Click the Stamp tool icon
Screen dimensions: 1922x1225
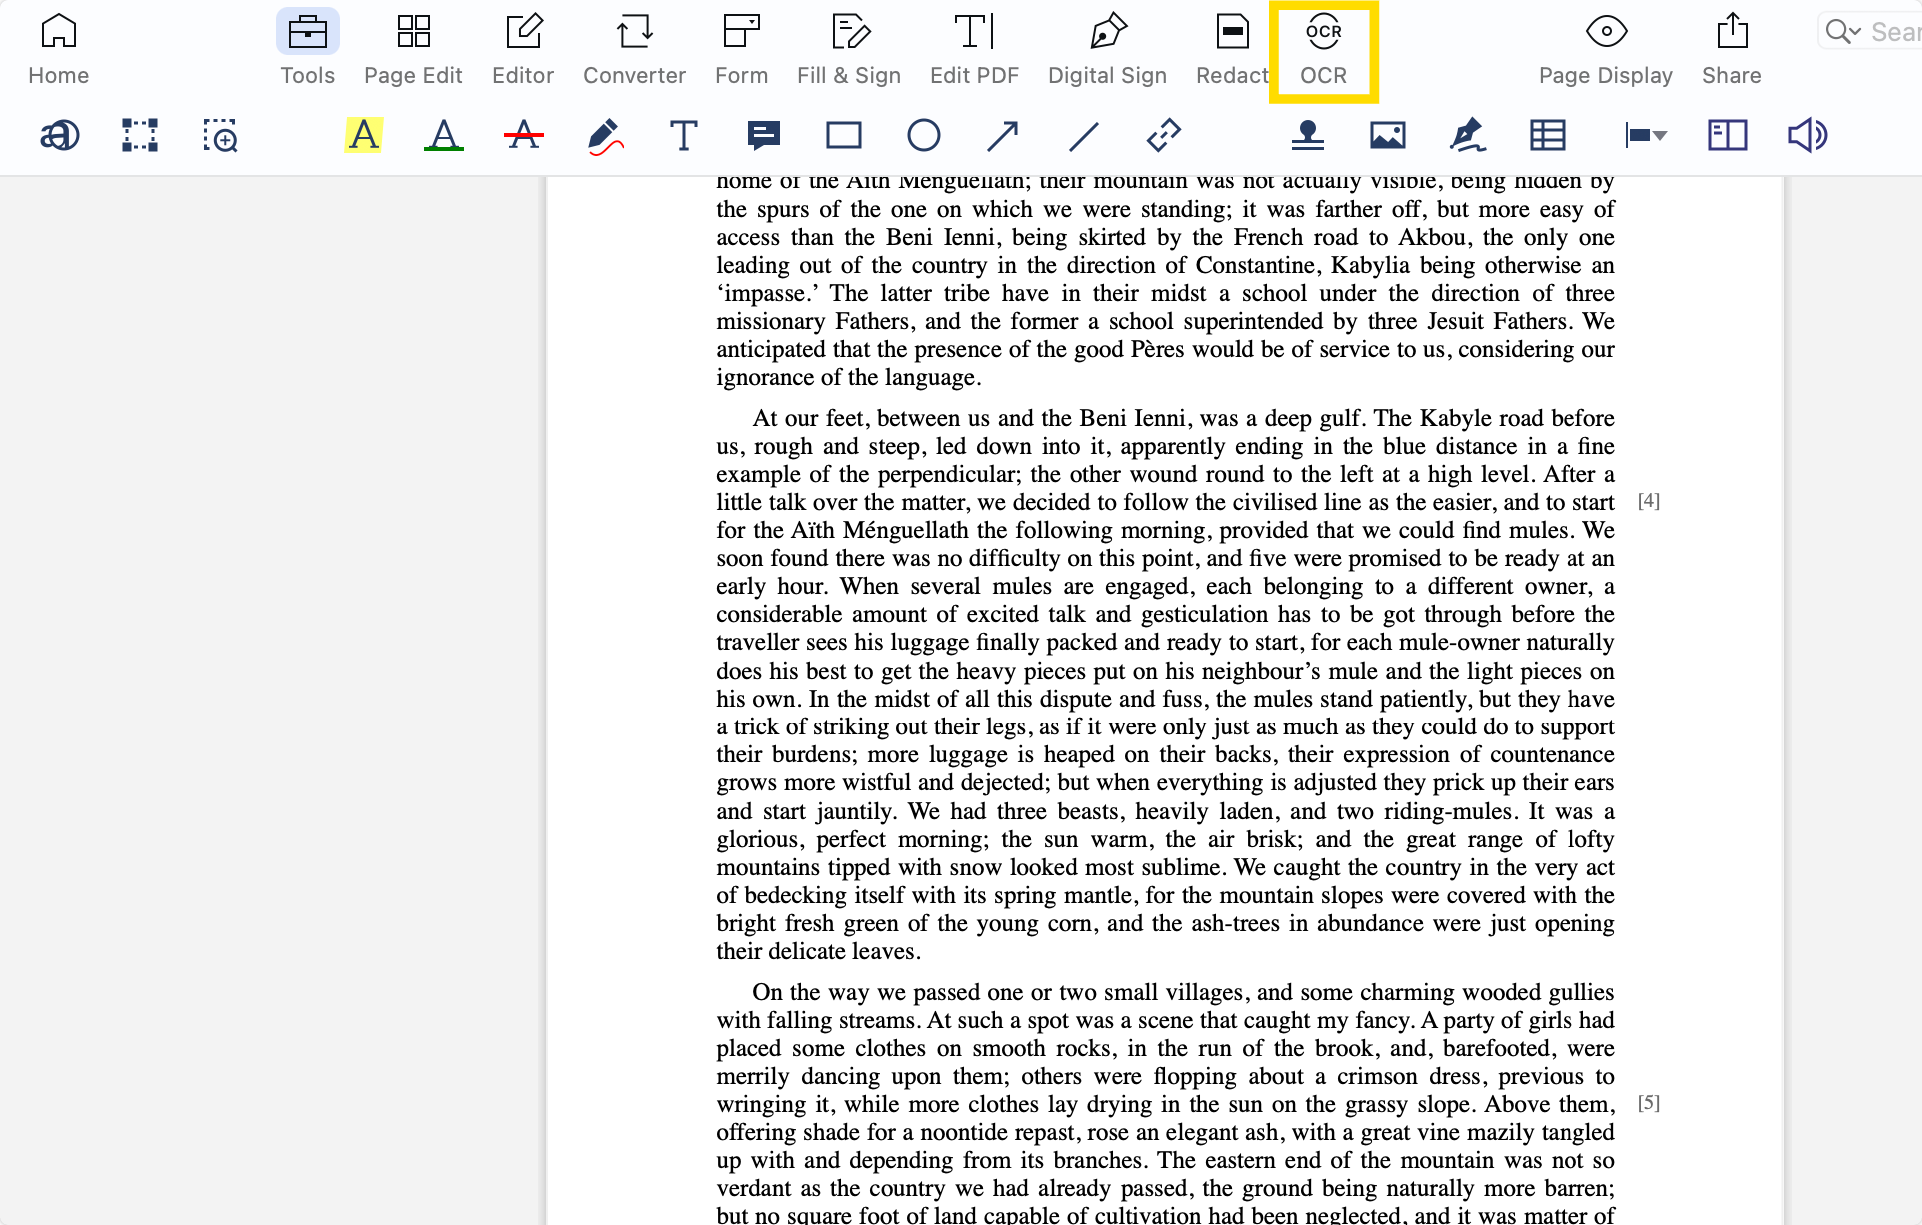click(x=1307, y=135)
